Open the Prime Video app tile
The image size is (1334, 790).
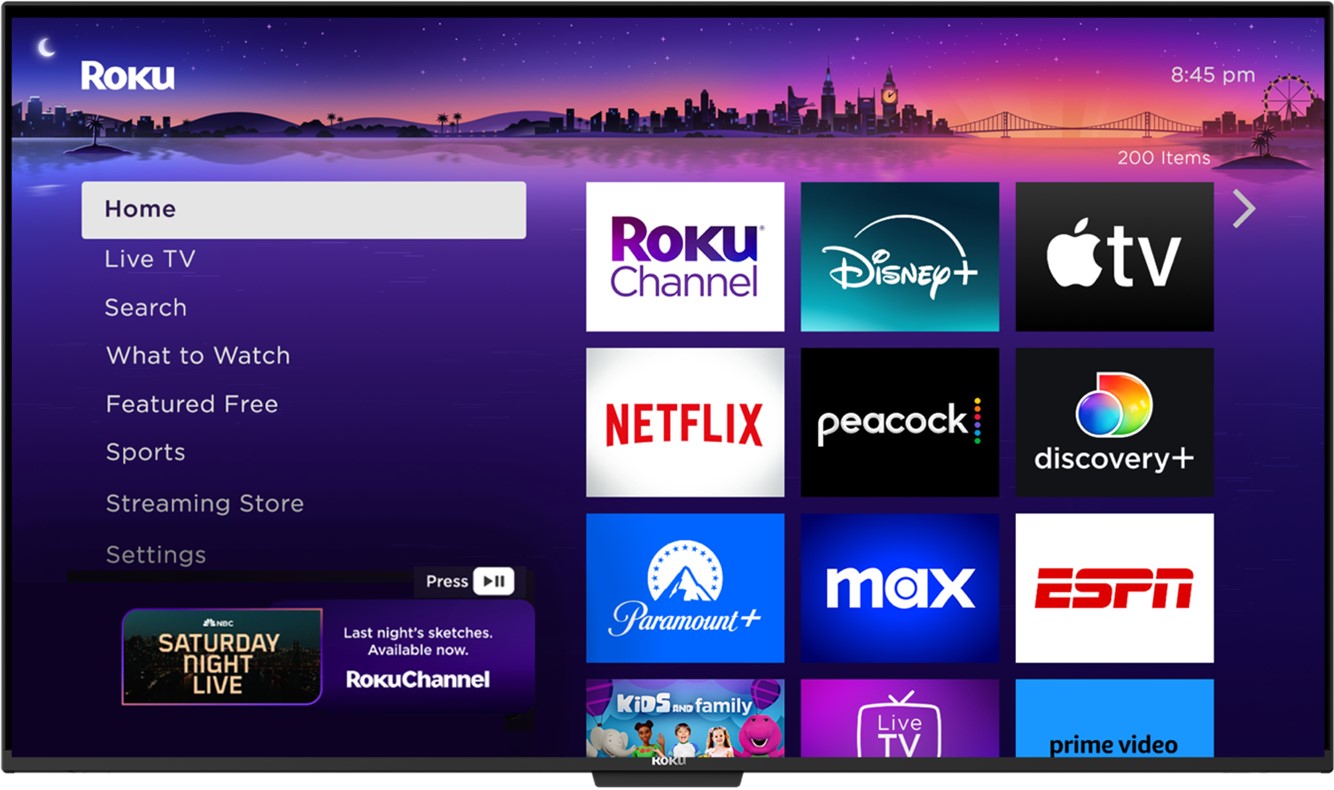pos(1114,720)
